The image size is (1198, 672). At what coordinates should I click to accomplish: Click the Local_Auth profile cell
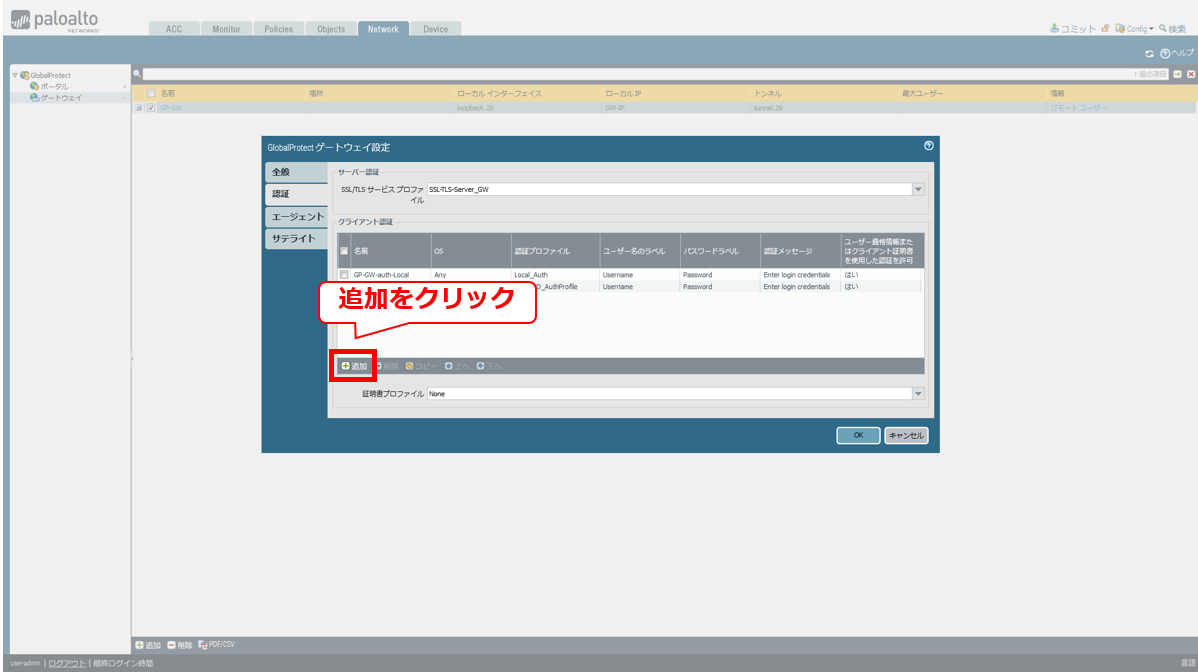(x=531, y=275)
